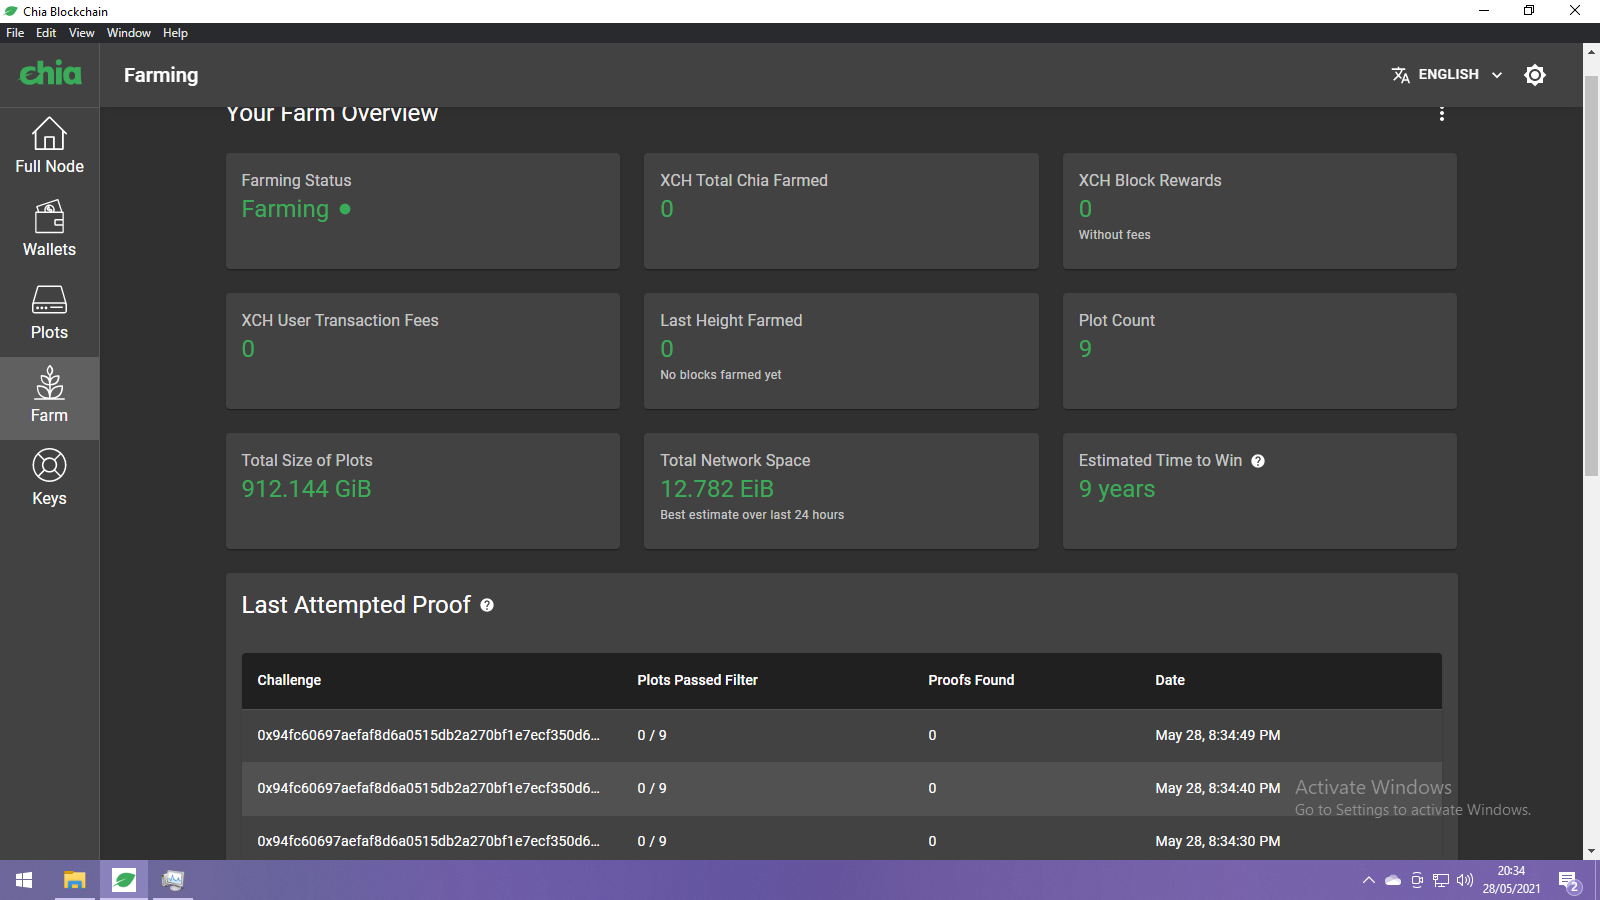
Task: Open the Edit menu
Action: point(46,33)
